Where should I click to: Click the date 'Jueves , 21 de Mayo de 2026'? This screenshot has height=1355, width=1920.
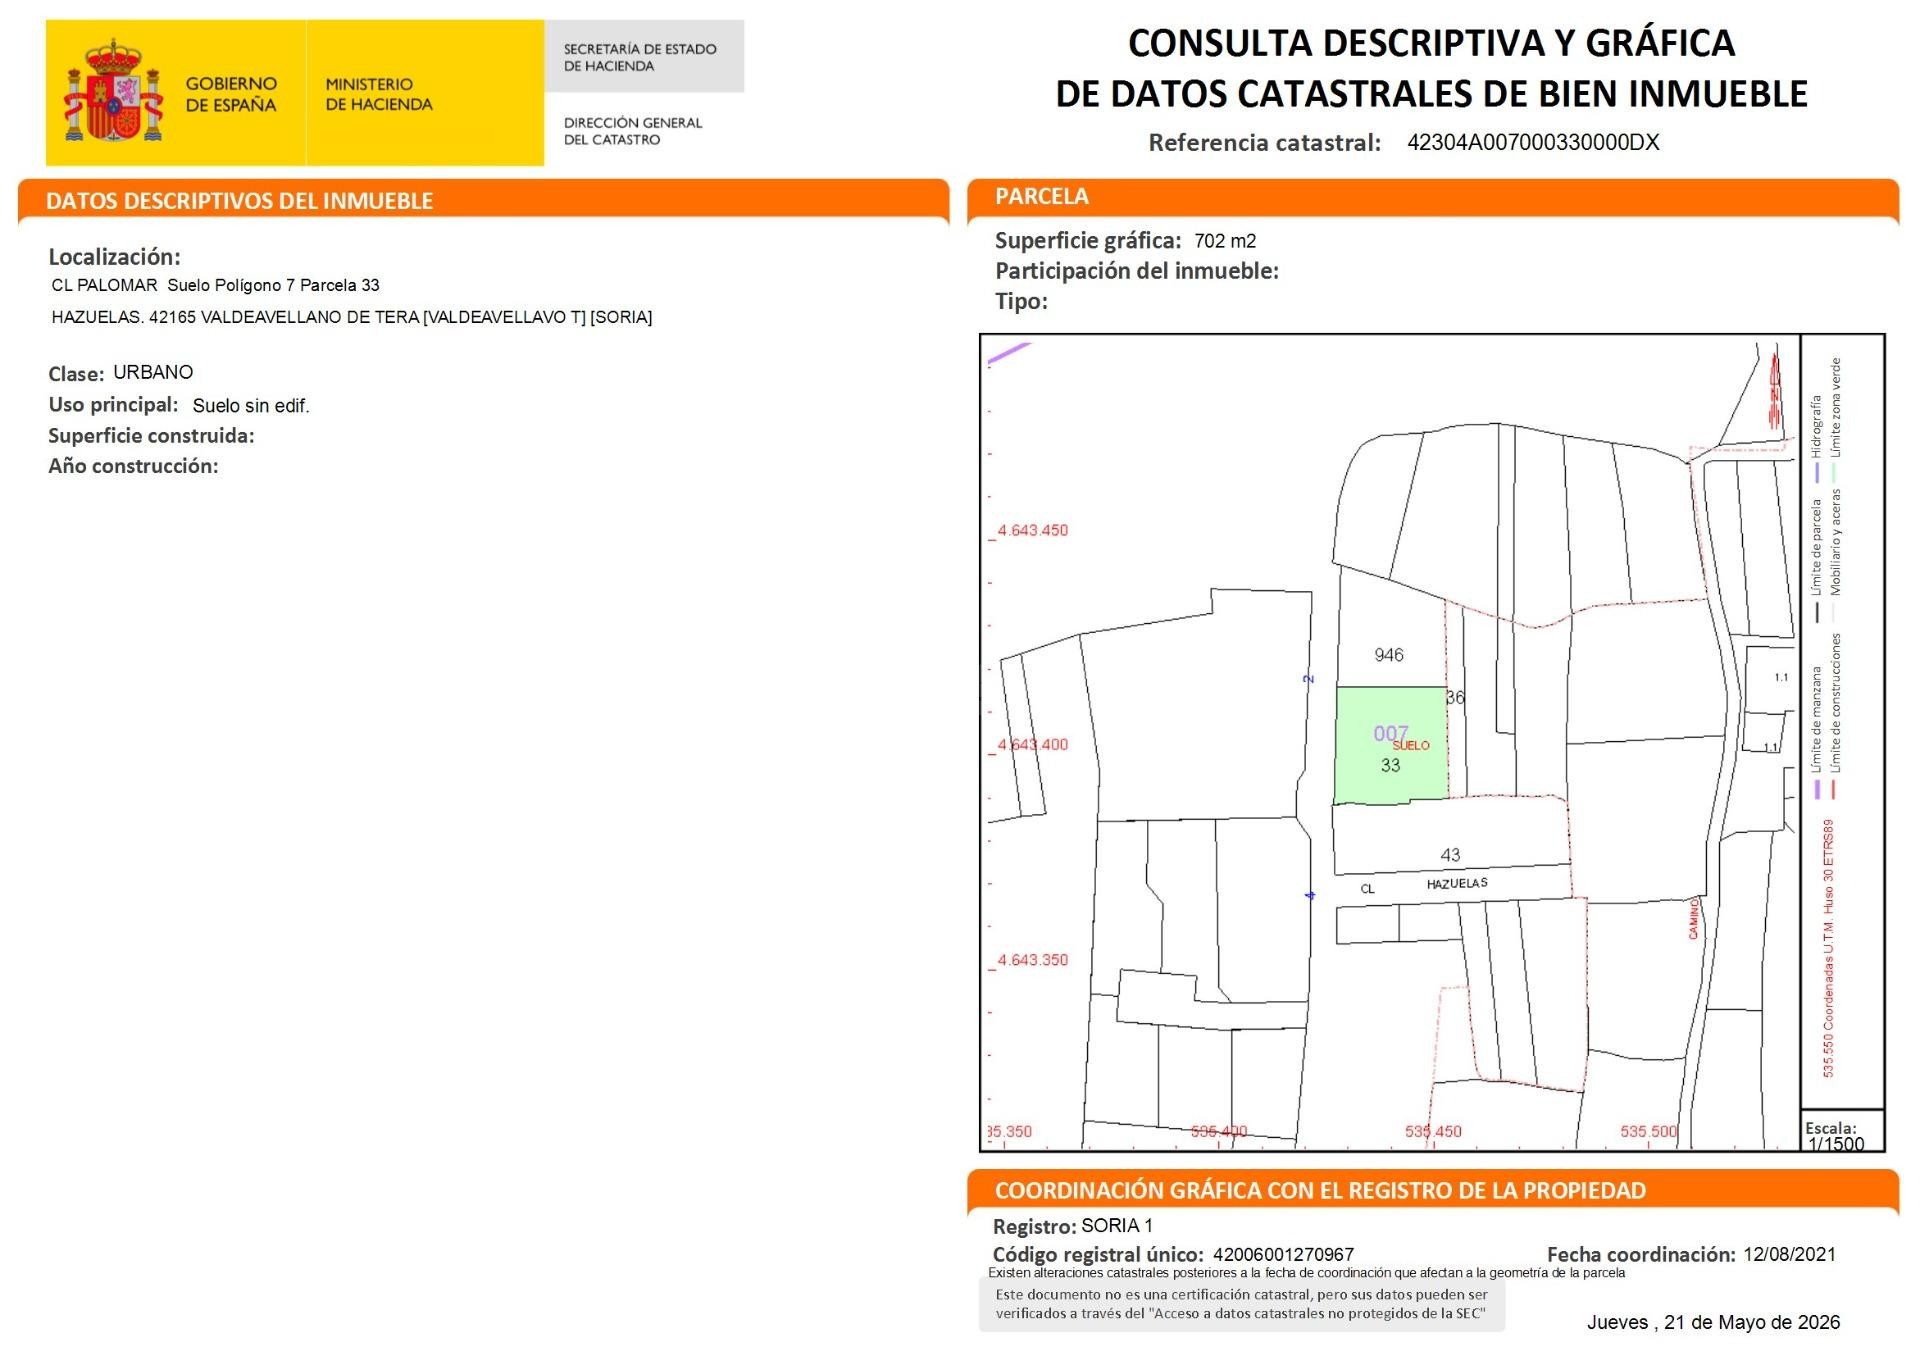pyautogui.click(x=1713, y=1322)
